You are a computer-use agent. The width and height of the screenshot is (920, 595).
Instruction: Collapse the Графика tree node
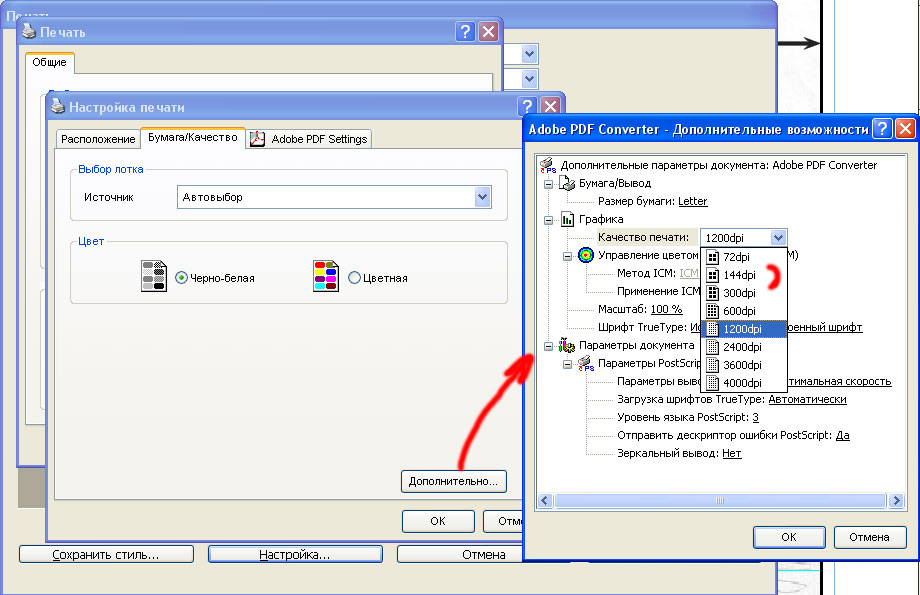coord(548,221)
